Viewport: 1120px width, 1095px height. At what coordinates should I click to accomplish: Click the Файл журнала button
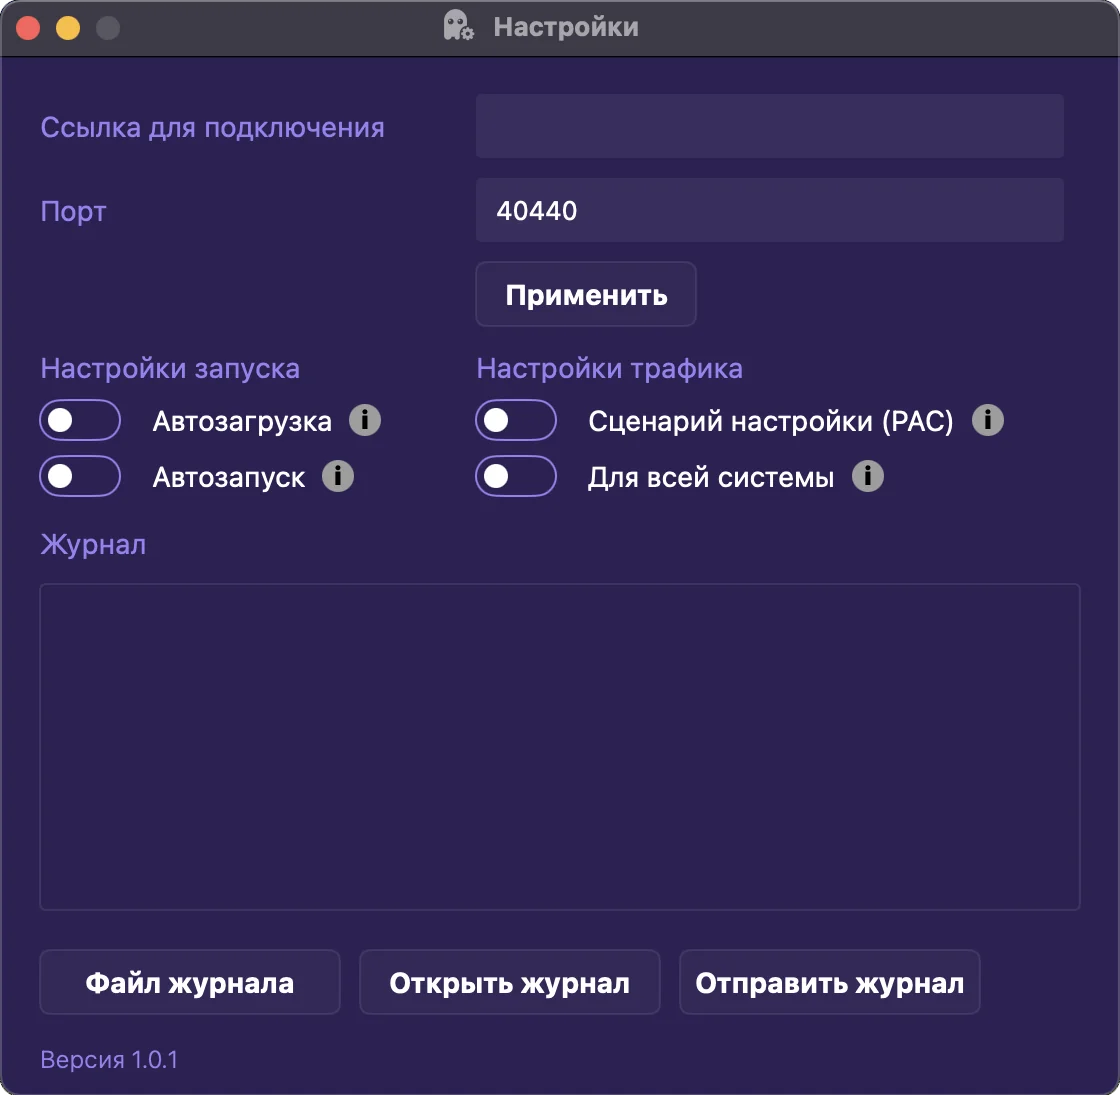tap(190, 983)
